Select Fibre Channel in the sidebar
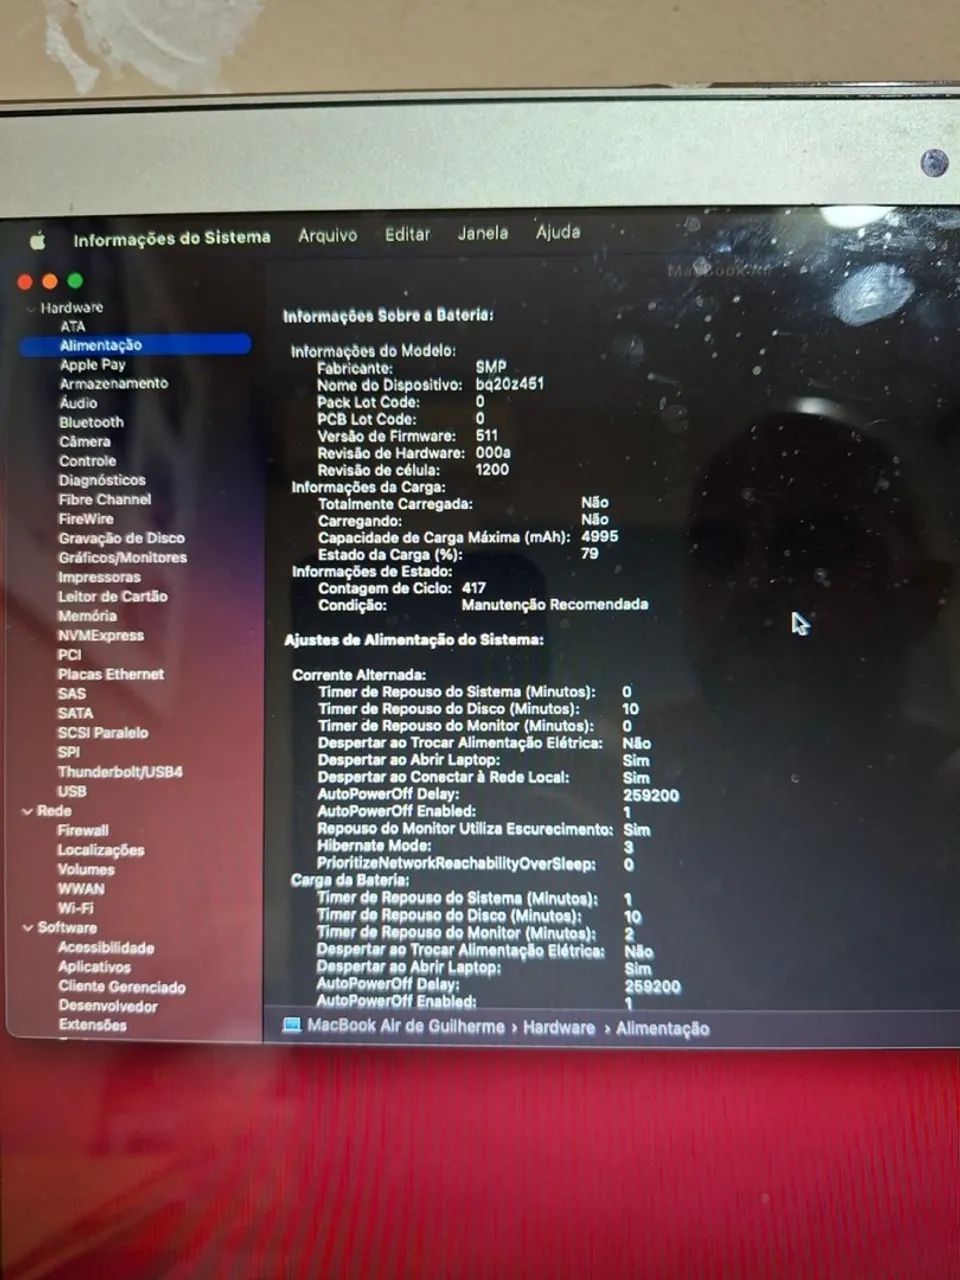The height and width of the screenshot is (1280, 960). 105,500
